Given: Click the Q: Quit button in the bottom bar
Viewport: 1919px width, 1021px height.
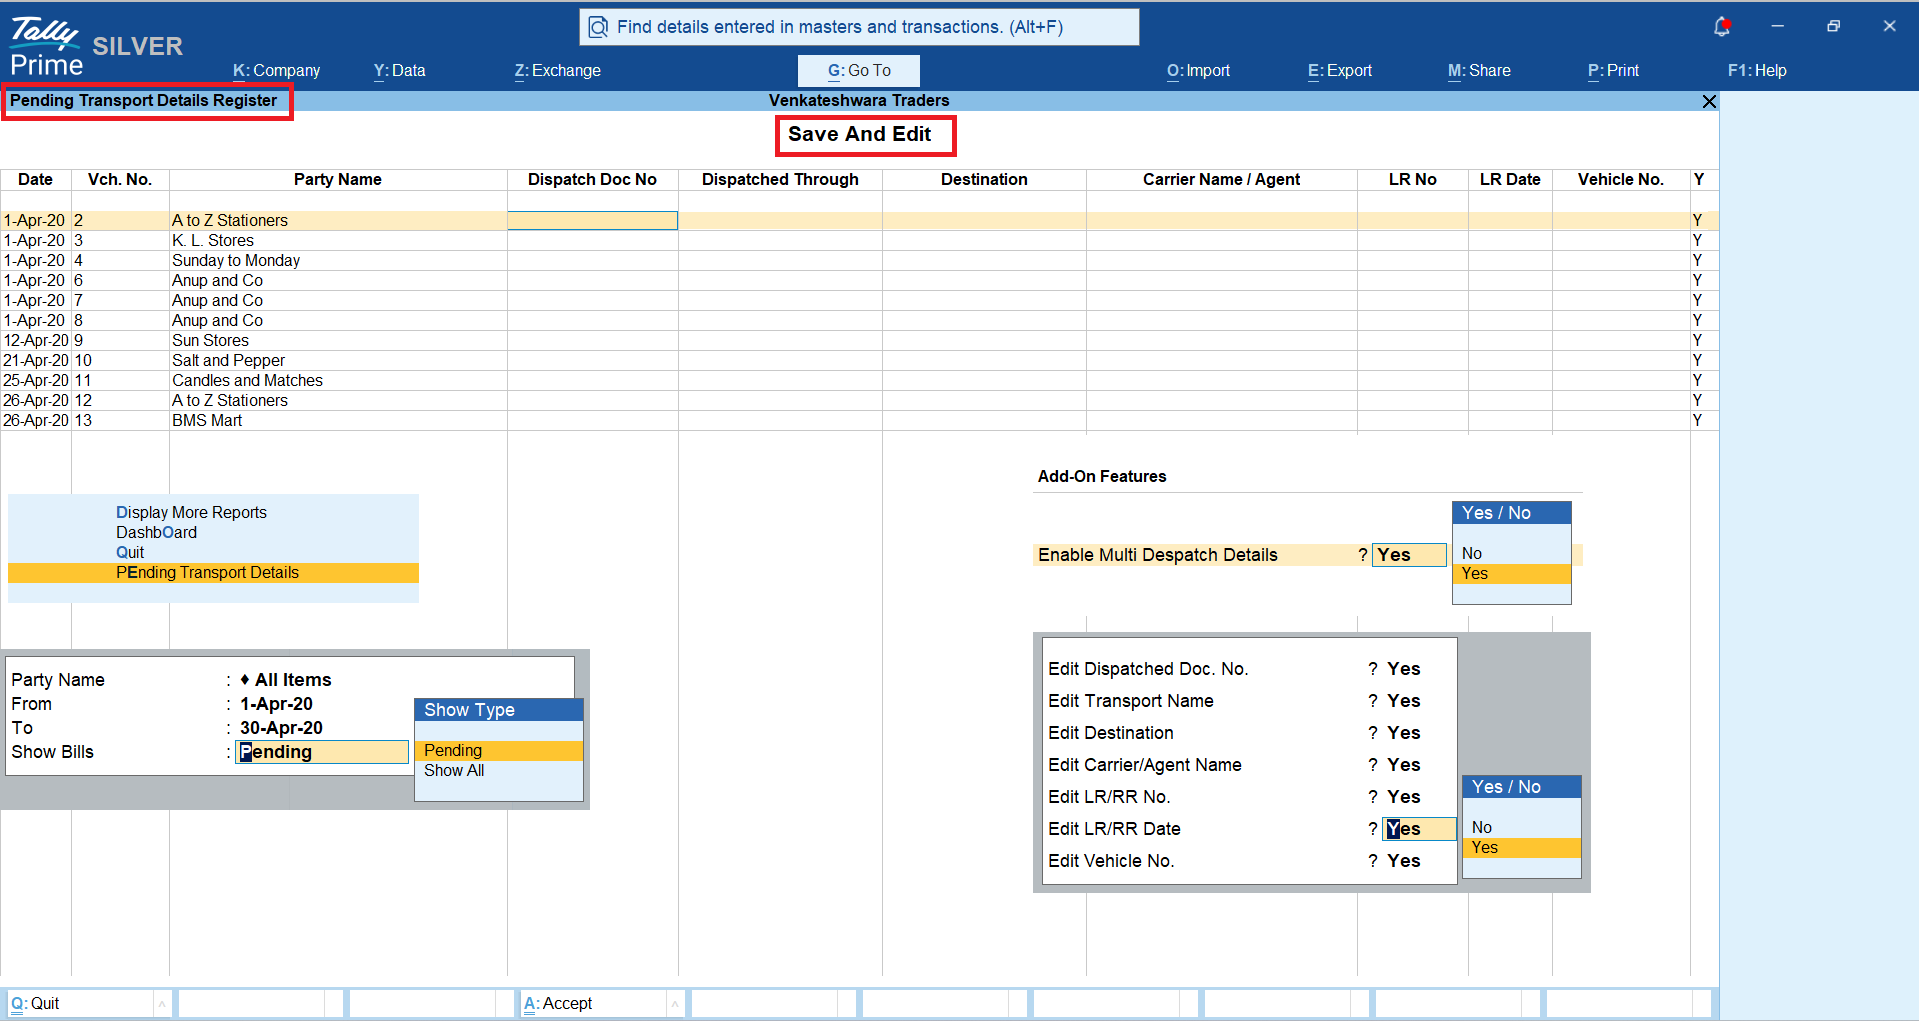Looking at the screenshot, I should [80, 1004].
